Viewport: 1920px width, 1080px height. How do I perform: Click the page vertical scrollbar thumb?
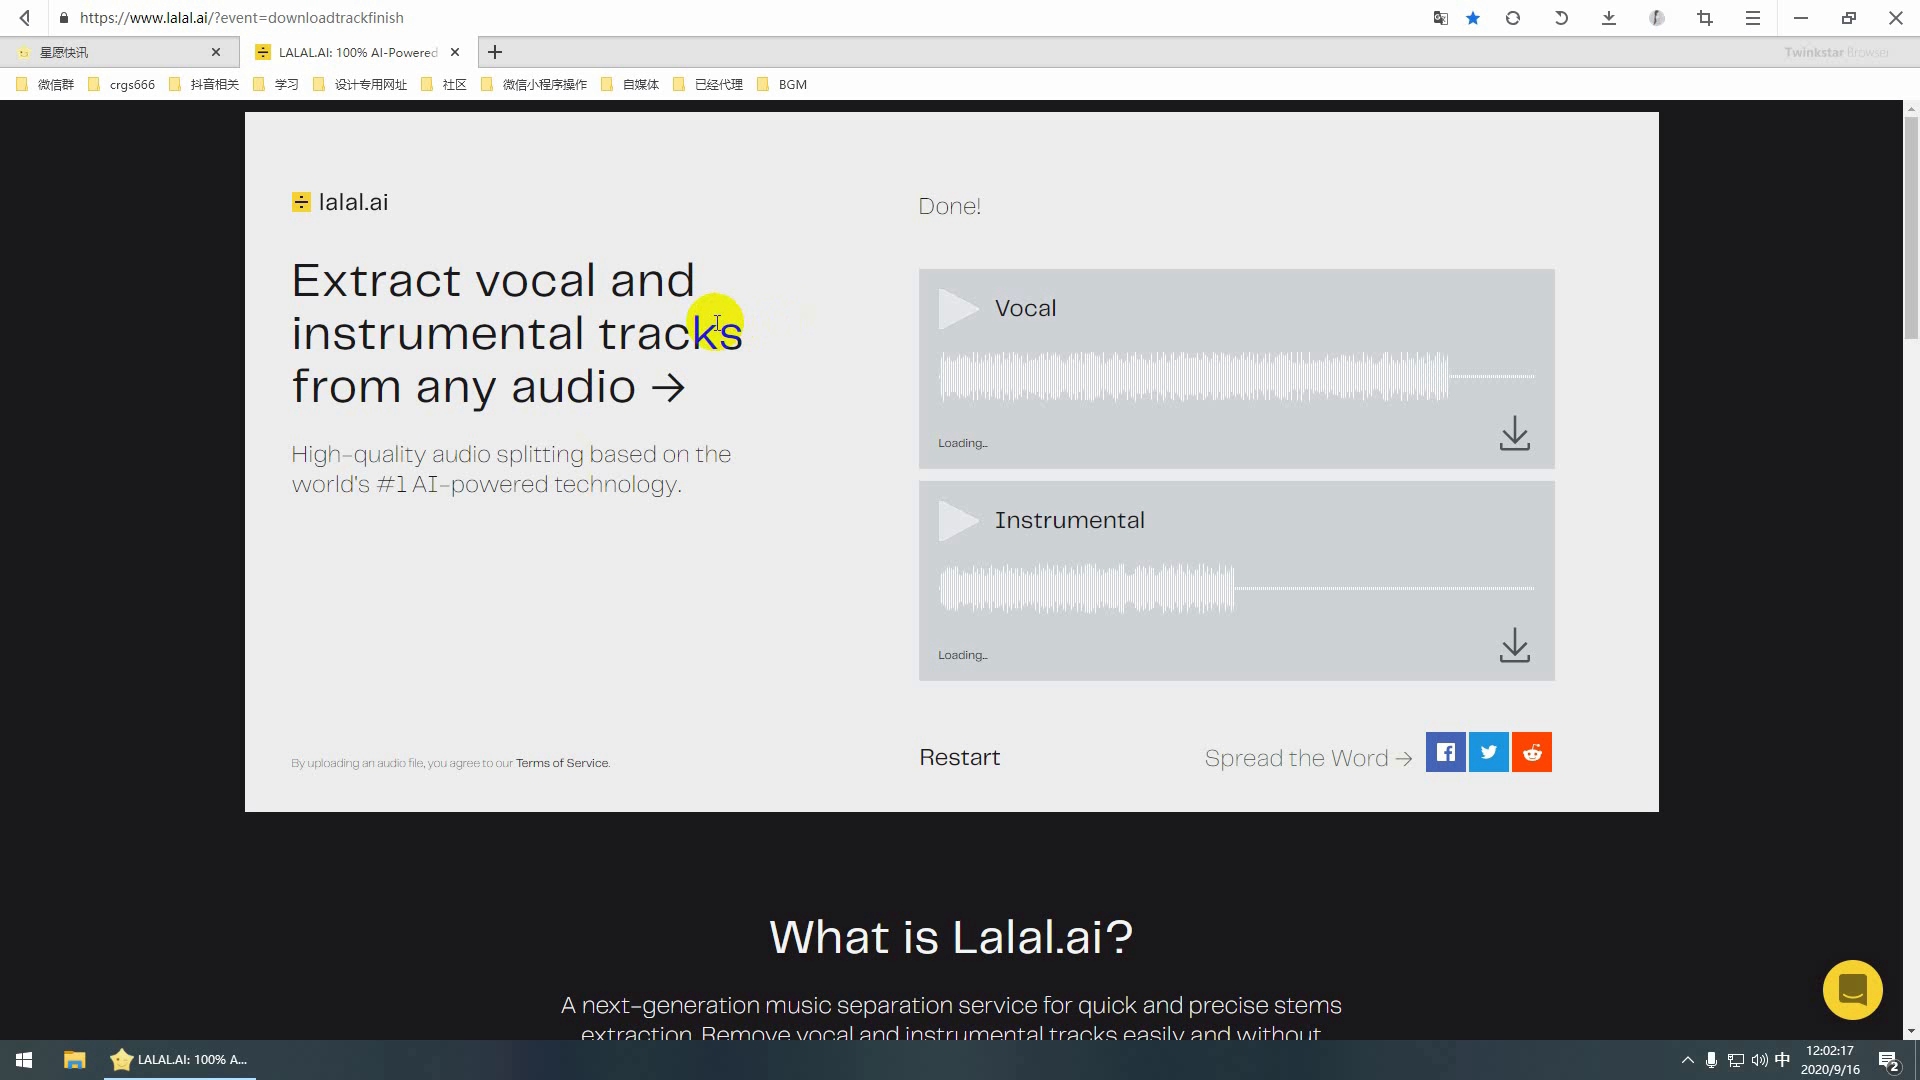(x=1911, y=228)
